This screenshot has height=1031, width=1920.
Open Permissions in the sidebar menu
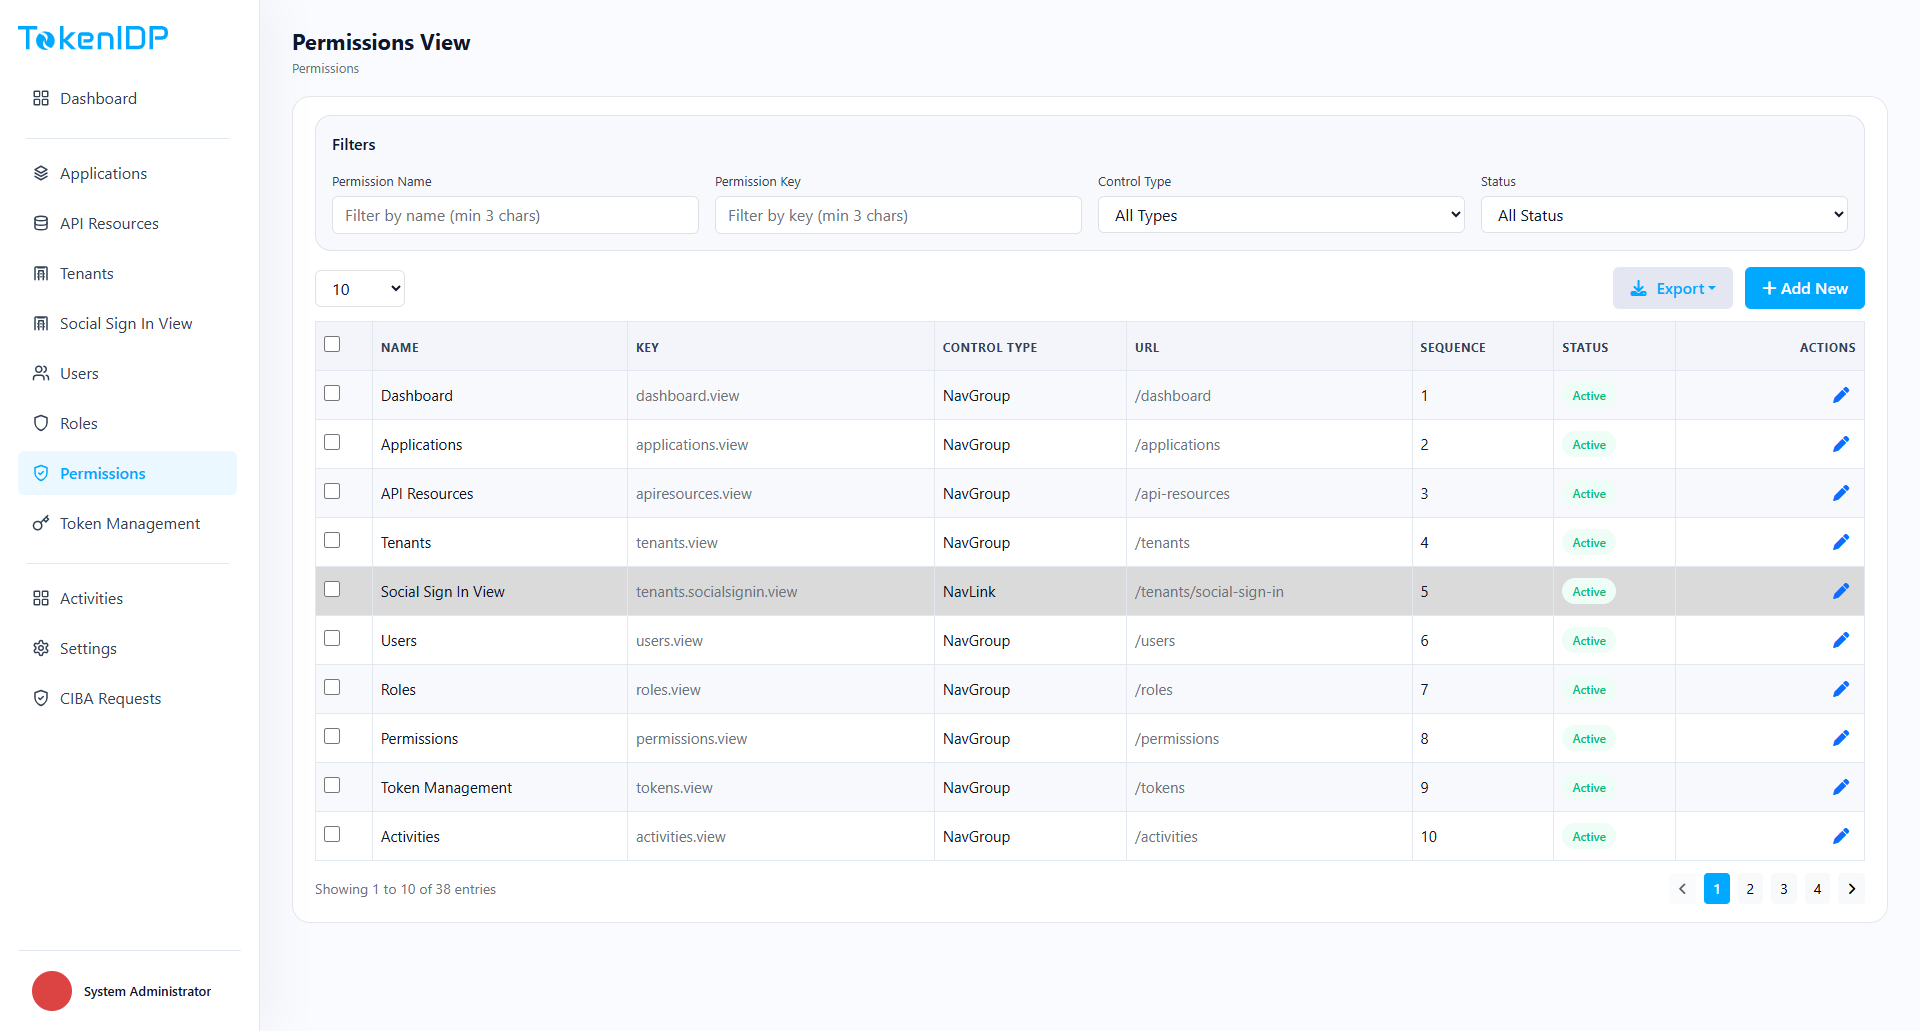[x=127, y=473]
